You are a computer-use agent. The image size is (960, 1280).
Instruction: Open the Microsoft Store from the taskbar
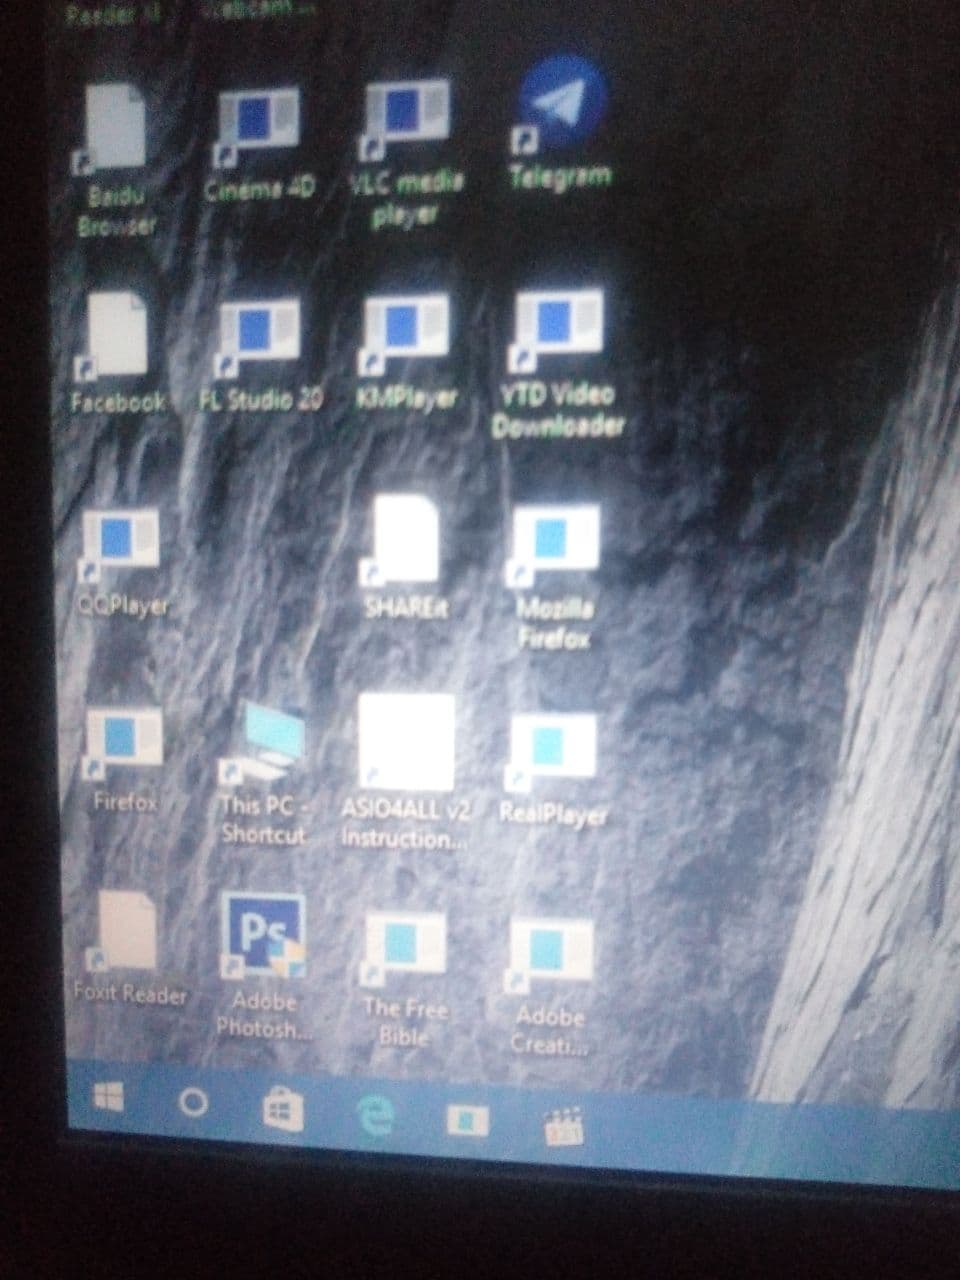click(x=283, y=1111)
